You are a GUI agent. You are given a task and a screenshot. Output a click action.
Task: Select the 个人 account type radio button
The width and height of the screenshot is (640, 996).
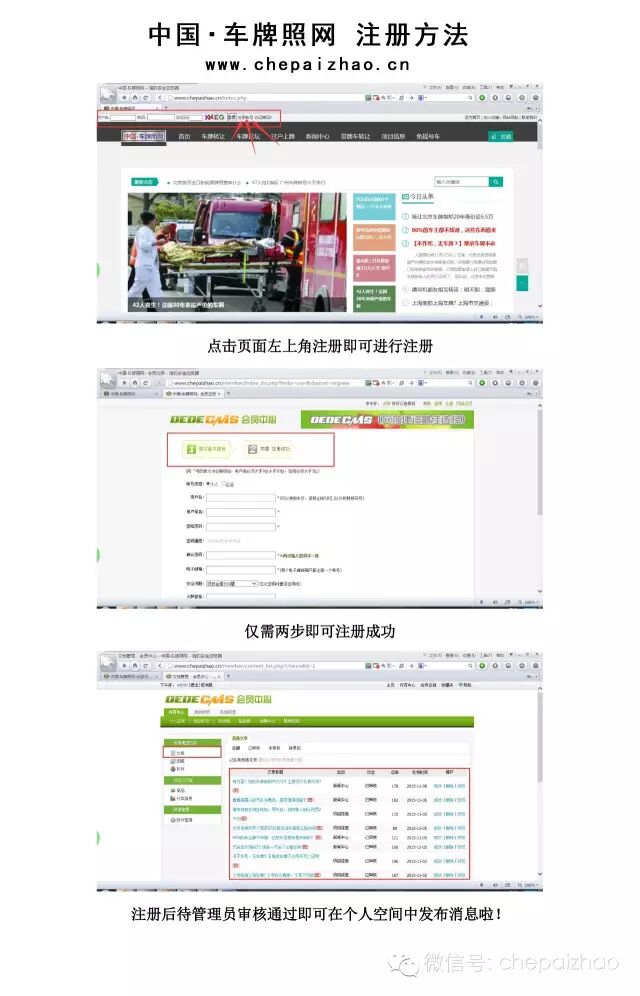[209, 484]
